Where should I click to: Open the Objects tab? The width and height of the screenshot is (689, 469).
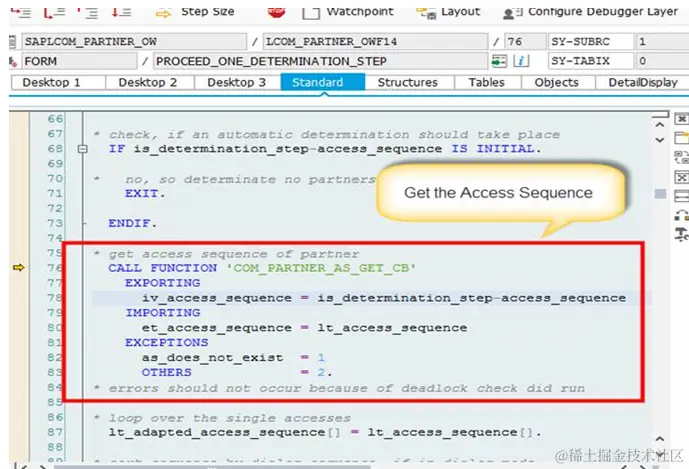(558, 83)
